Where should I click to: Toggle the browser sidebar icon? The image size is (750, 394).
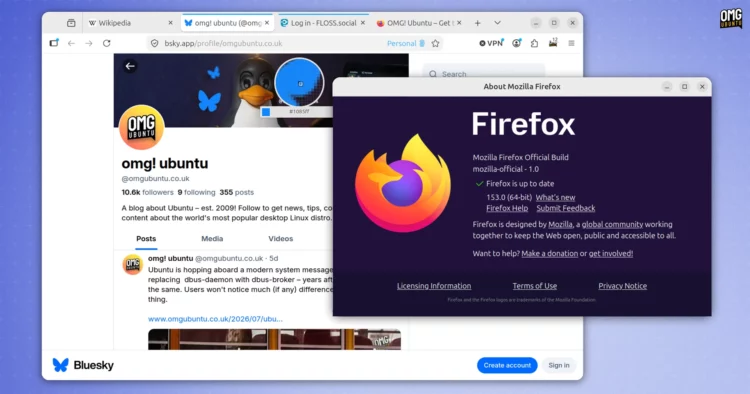click(x=54, y=43)
